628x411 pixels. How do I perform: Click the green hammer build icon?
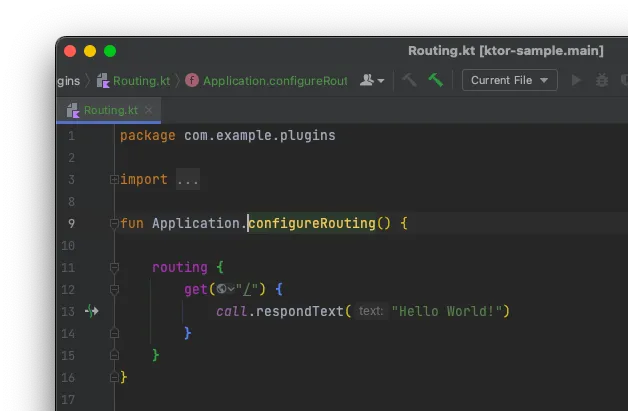435,80
